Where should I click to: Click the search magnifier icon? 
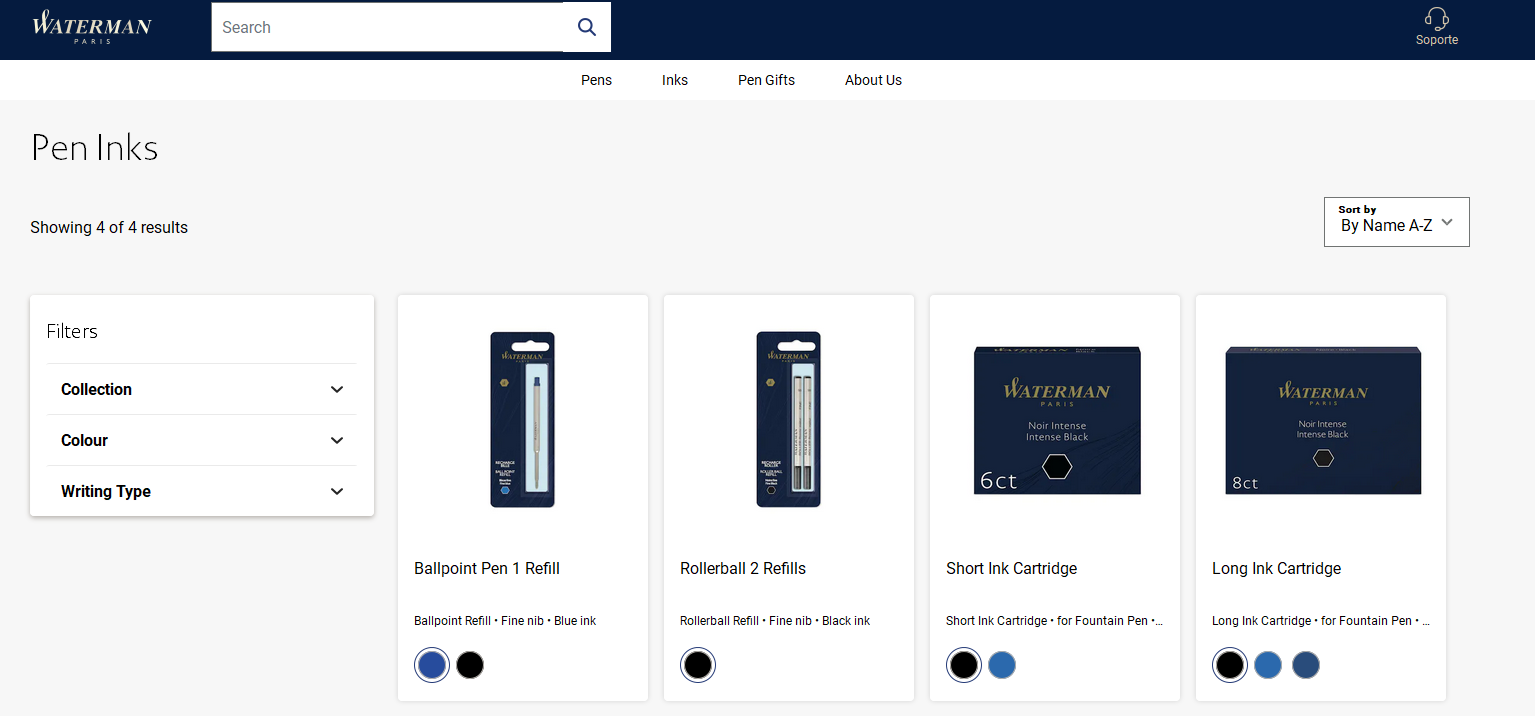[587, 27]
